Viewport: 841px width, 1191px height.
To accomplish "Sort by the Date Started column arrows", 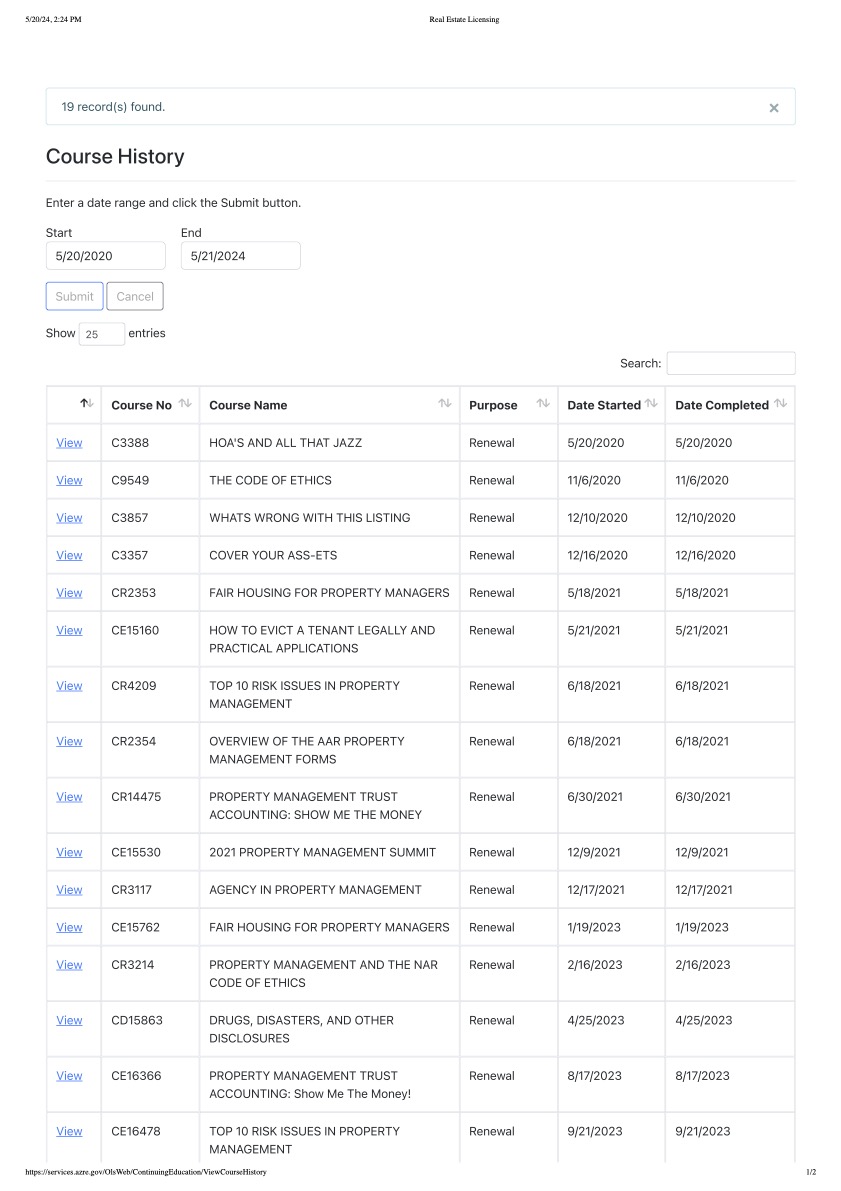I will [x=651, y=403].
